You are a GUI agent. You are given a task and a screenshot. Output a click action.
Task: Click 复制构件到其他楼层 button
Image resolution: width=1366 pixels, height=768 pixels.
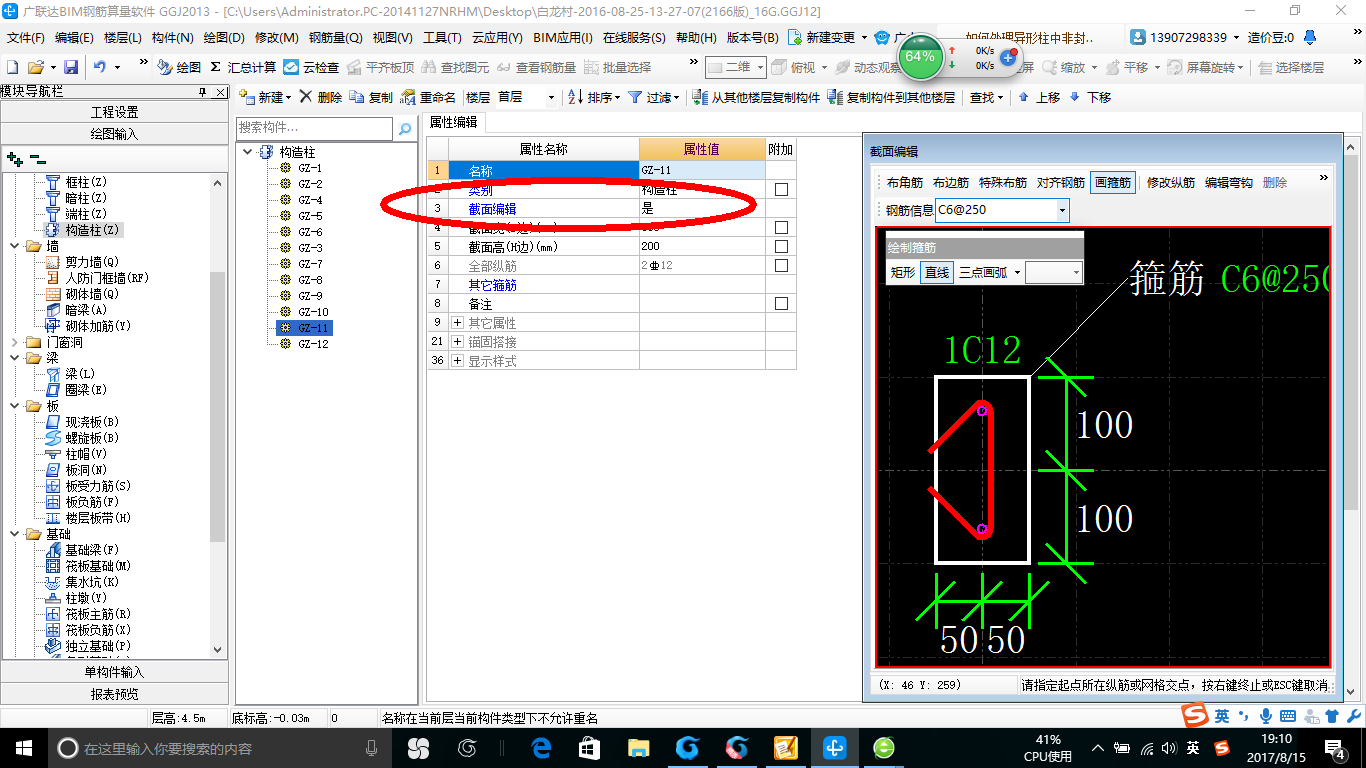[891, 97]
